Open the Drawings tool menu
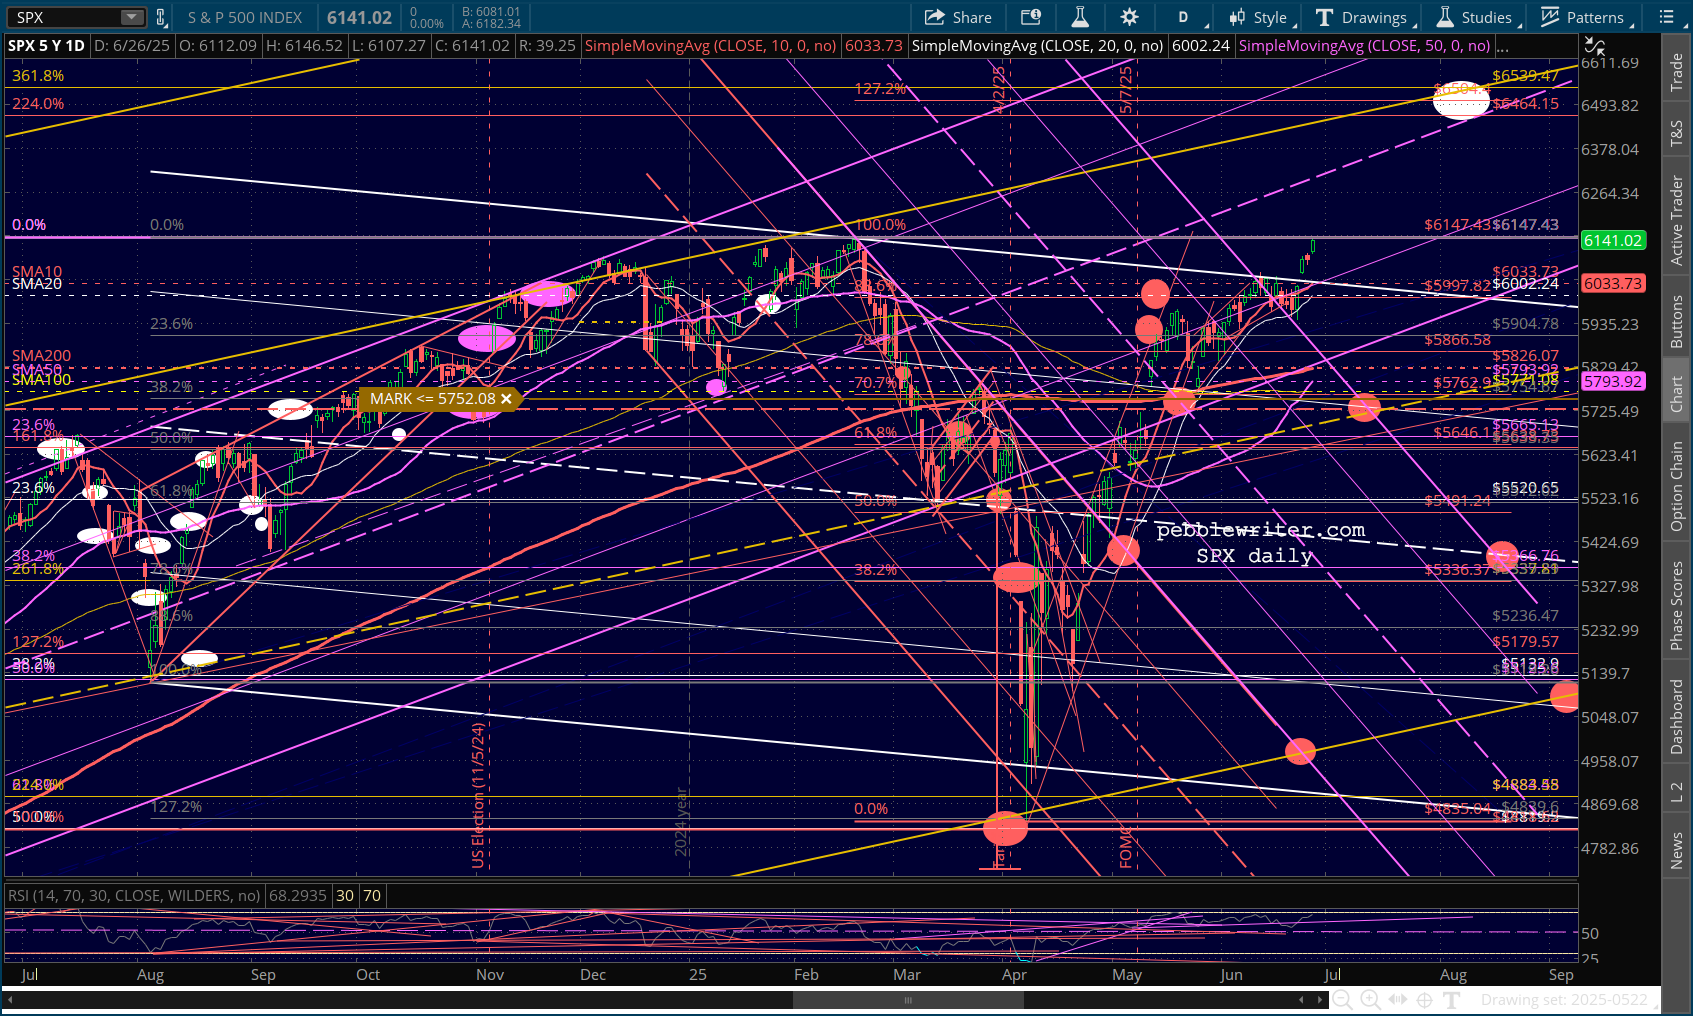Image resolution: width=1693 pixels, height=1016 pixels. pos(1365,17)
